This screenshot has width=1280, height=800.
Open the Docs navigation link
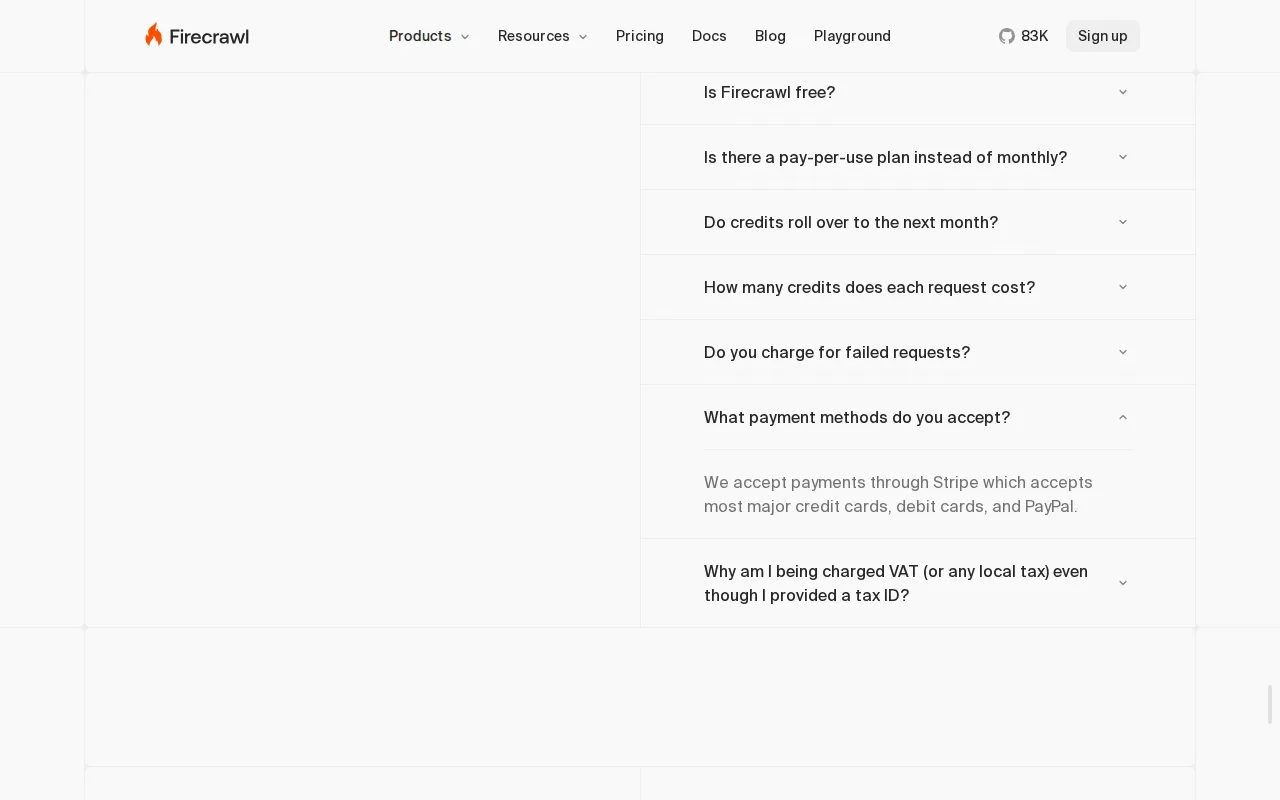point(709,36)
